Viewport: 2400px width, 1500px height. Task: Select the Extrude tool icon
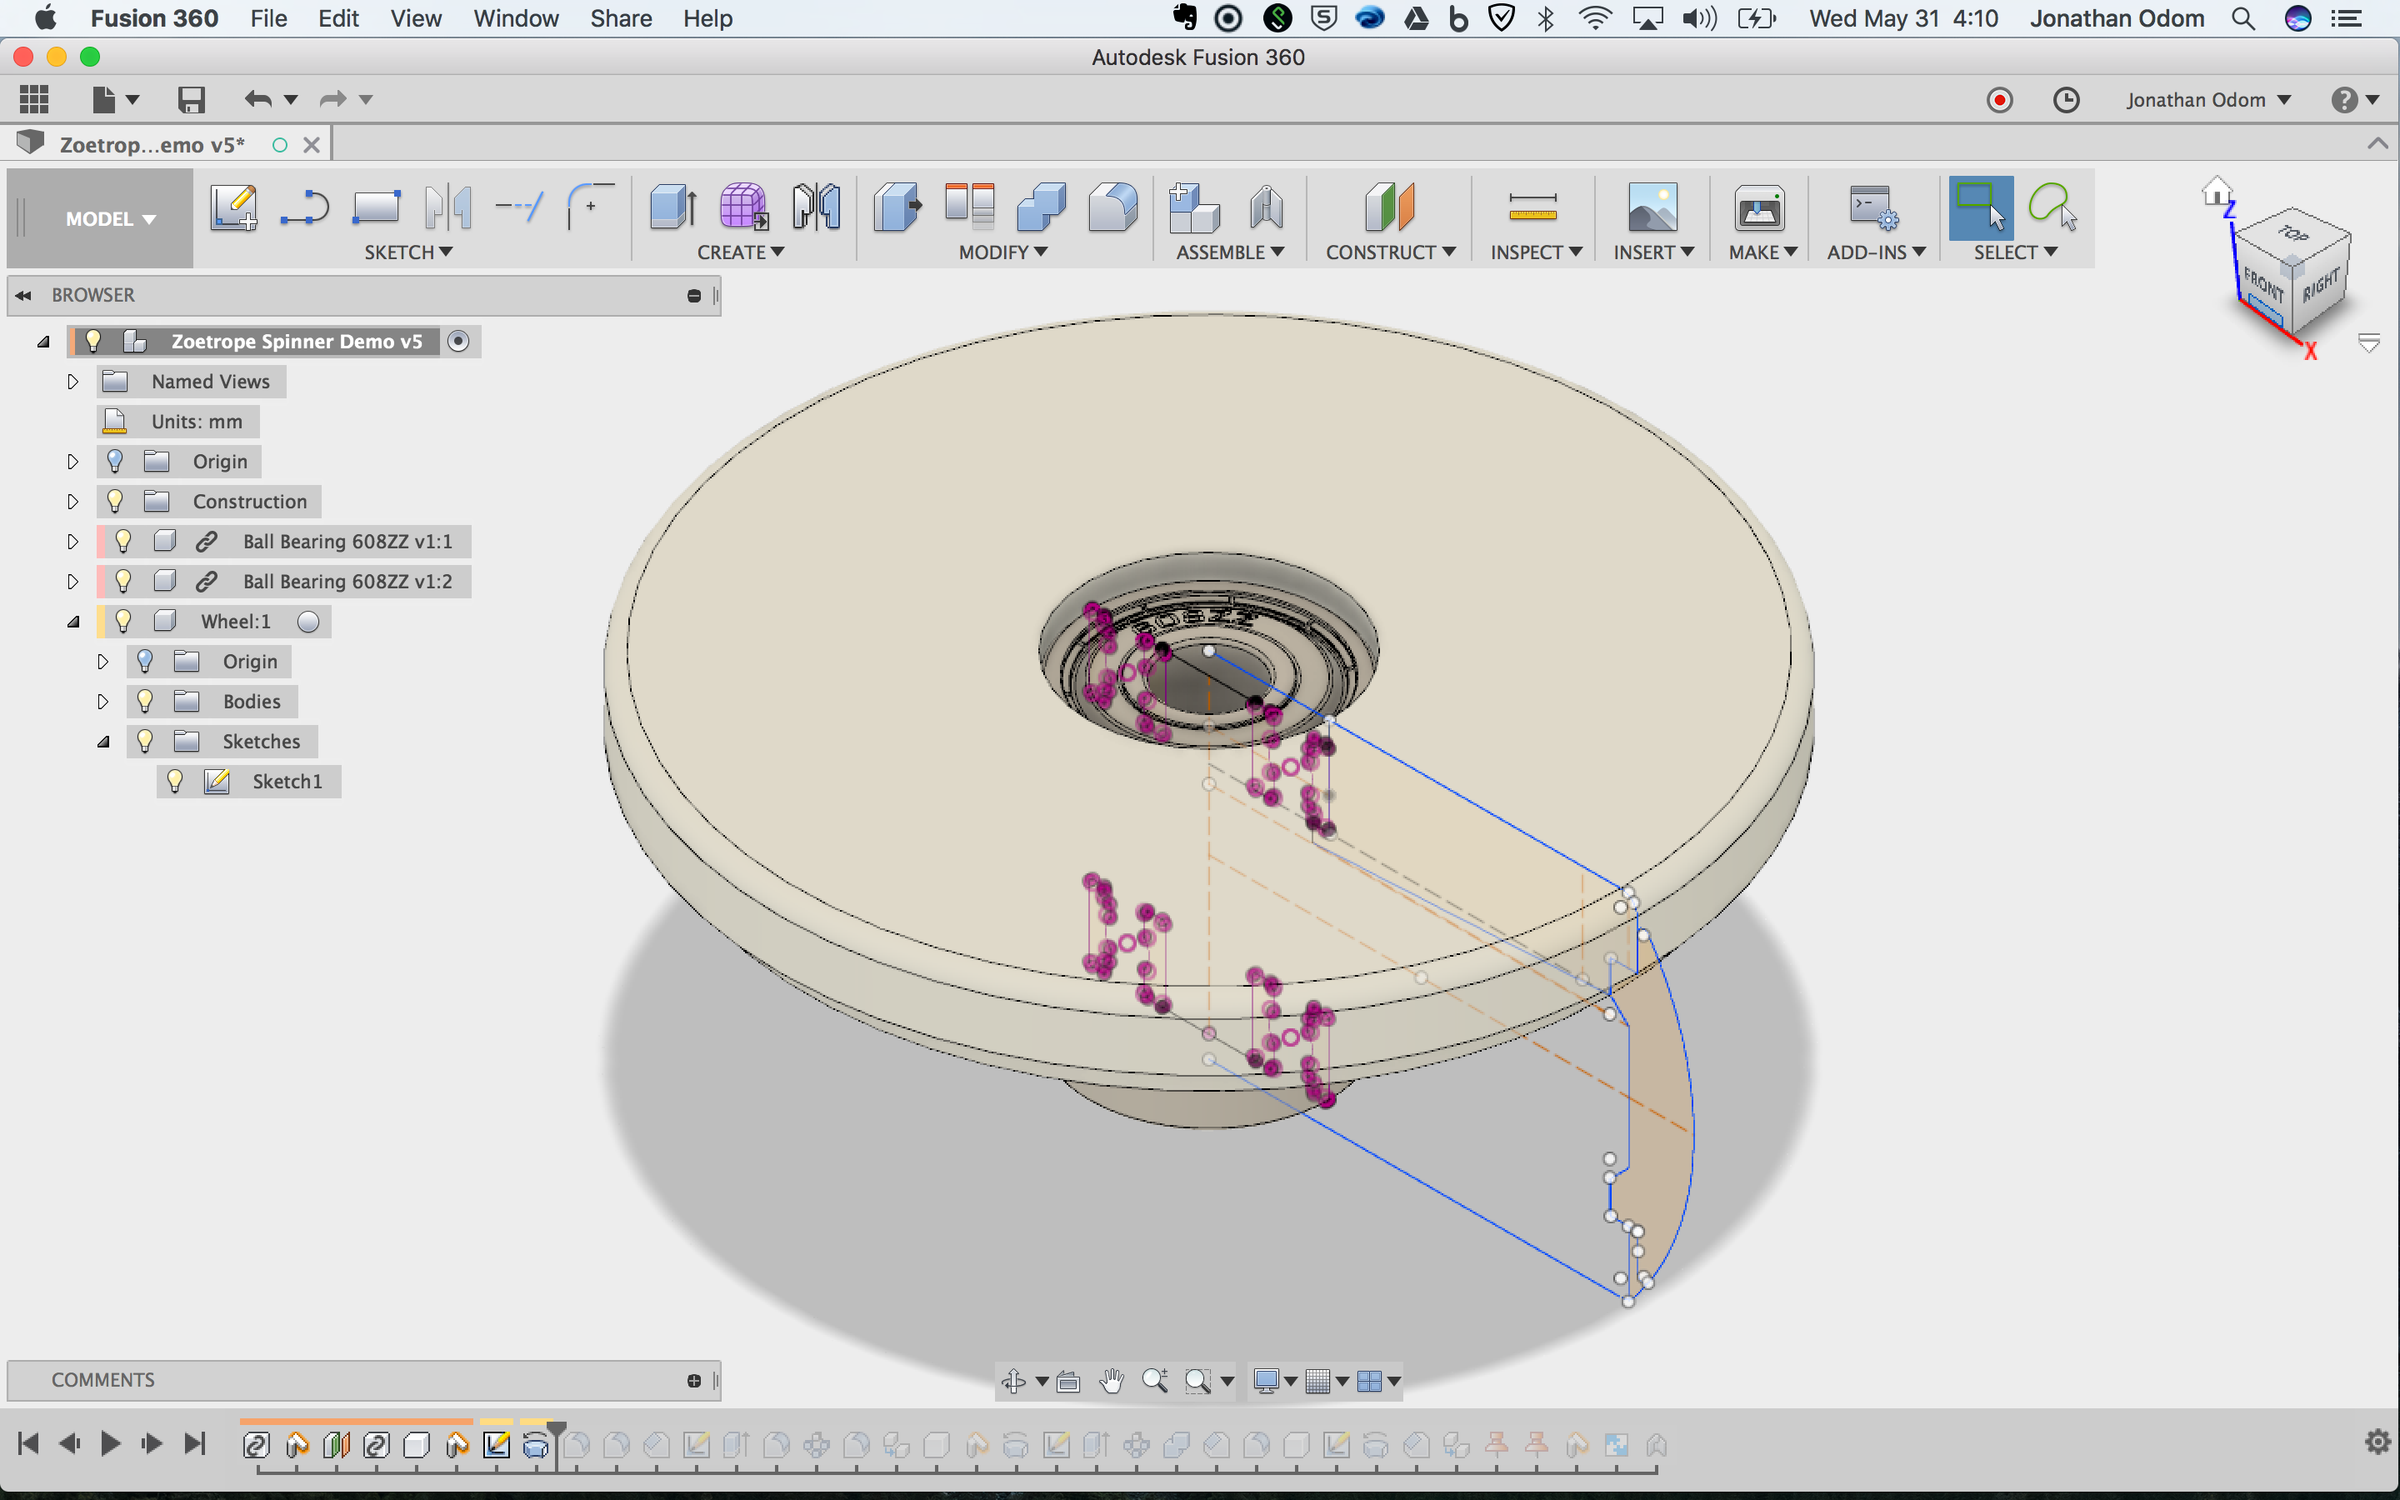tap(672, 208)
